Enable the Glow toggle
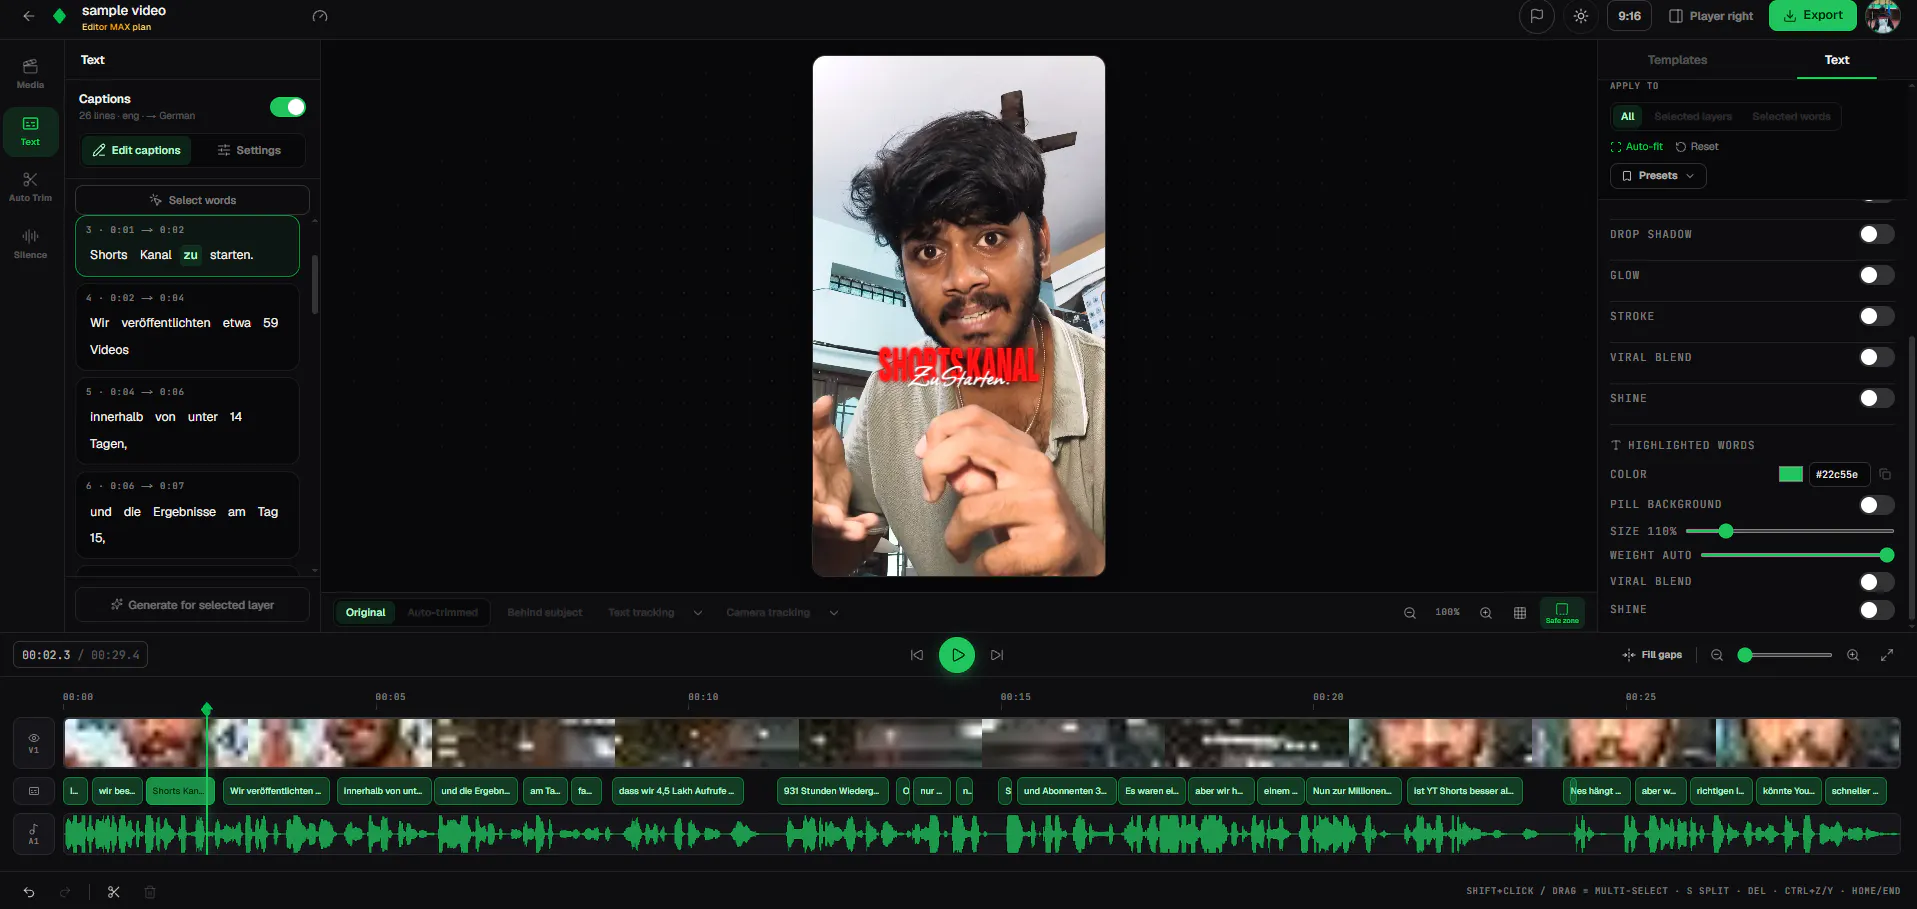The height and width of the screenshot is (909, 1917). click(x=1876, y=275)
